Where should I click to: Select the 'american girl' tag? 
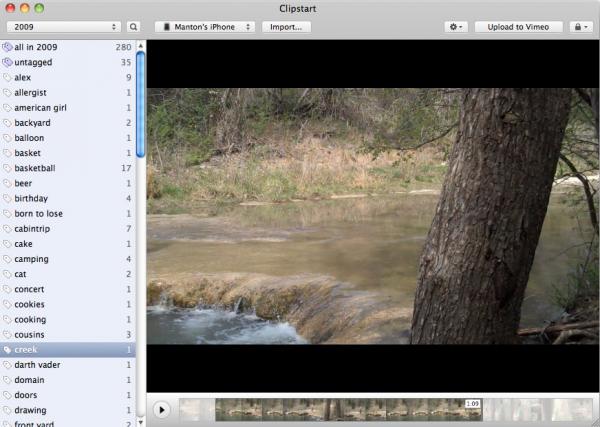[x=68, y=108]
